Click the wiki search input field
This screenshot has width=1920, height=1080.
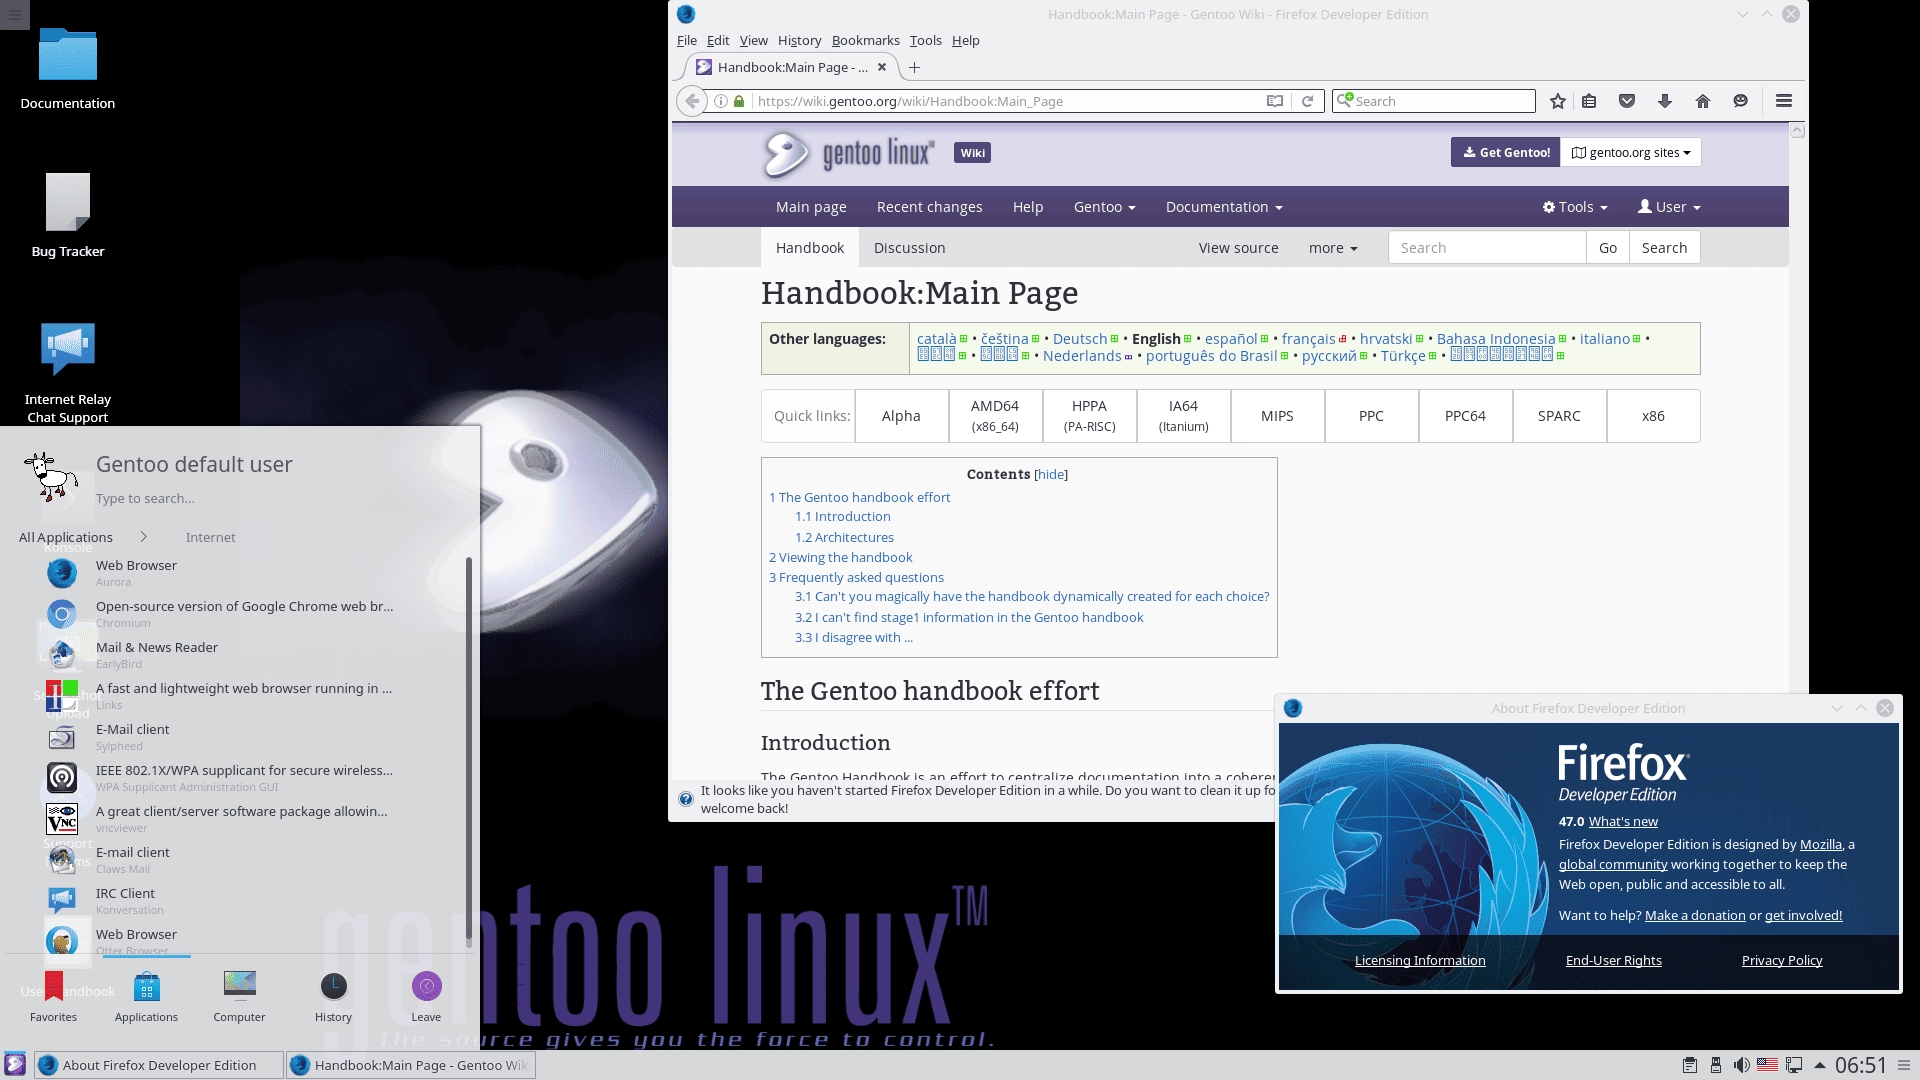1487,248
